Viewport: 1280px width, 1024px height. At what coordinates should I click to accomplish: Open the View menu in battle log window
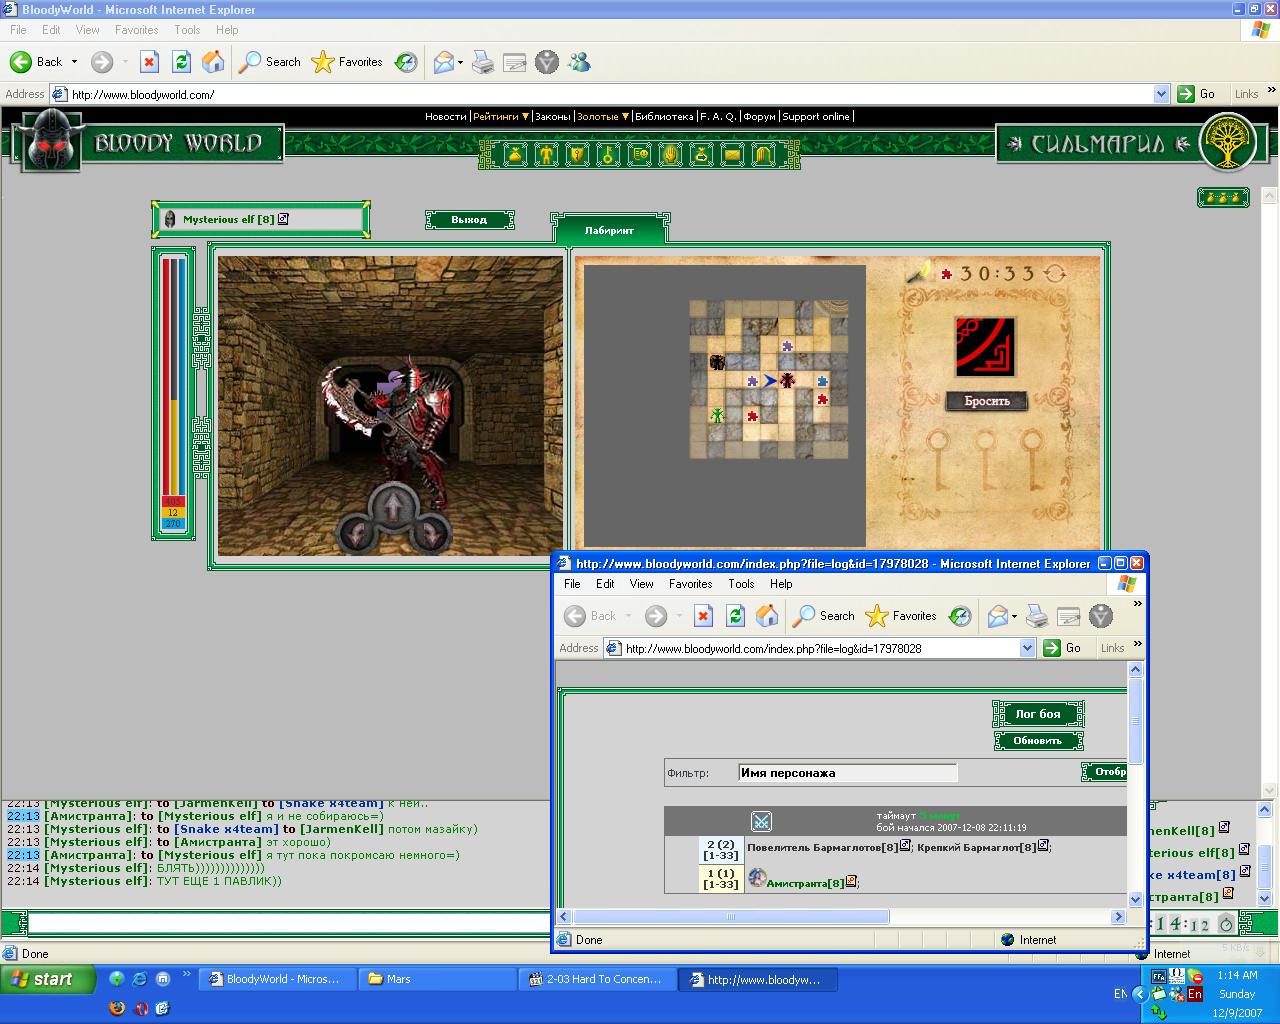coord(641,584)
